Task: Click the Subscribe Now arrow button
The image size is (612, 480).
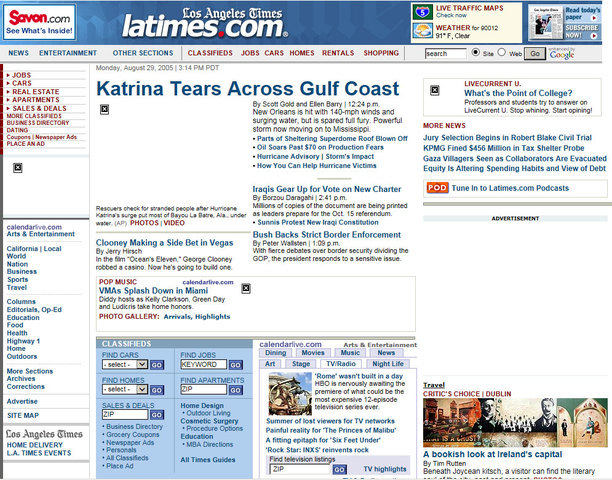Action: (x=594, y=36)
